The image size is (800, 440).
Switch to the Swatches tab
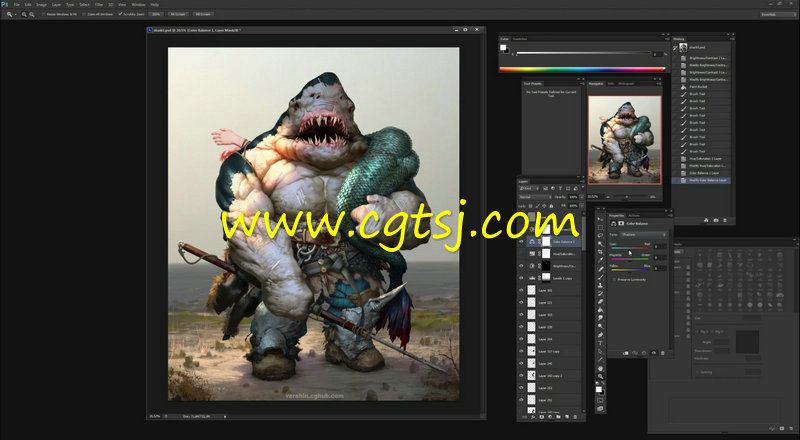520,39
